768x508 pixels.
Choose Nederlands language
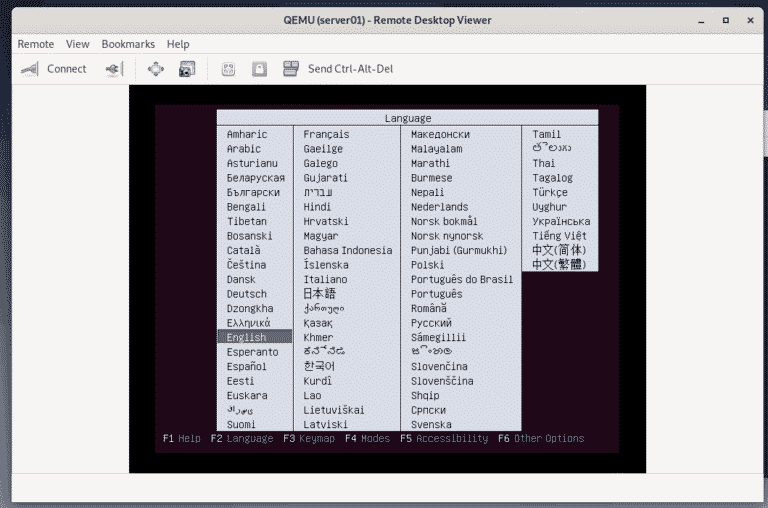(439, 207)
